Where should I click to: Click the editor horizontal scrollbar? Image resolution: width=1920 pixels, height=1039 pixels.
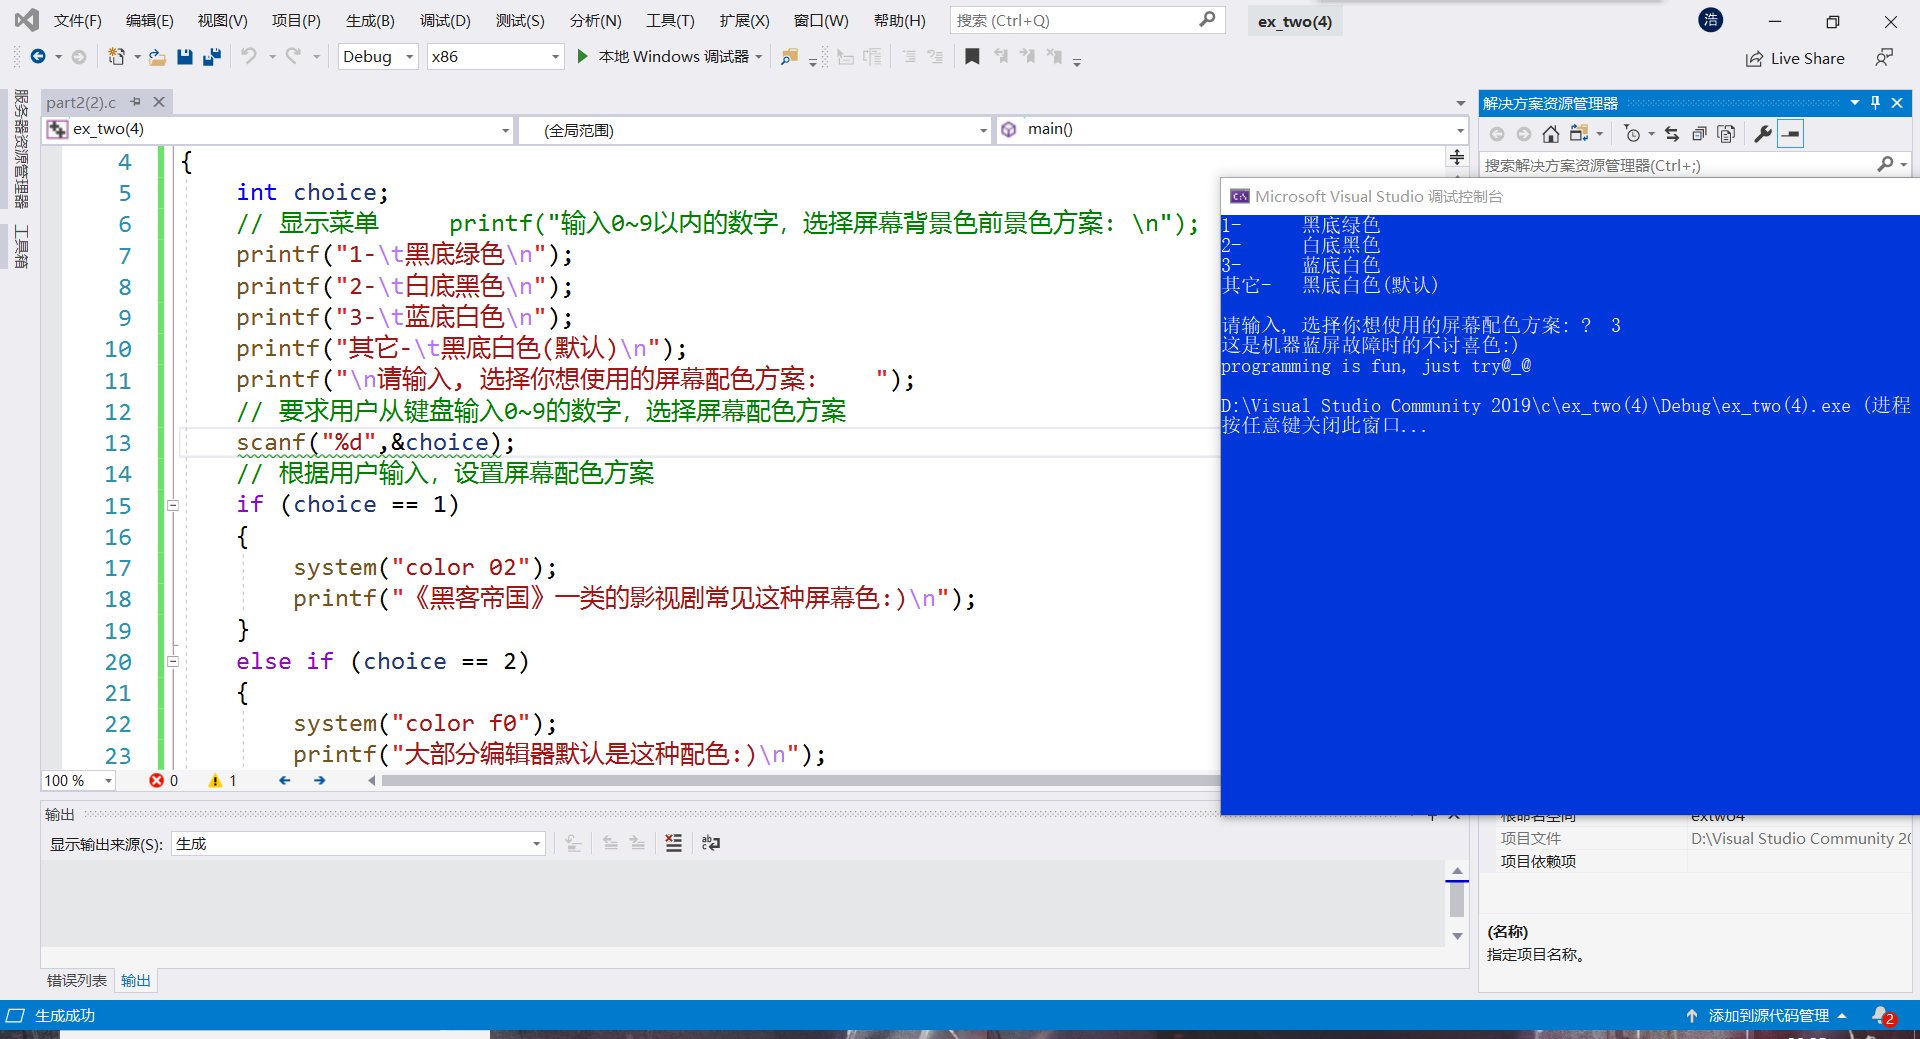pyautogui.click(x=800, y=780)
